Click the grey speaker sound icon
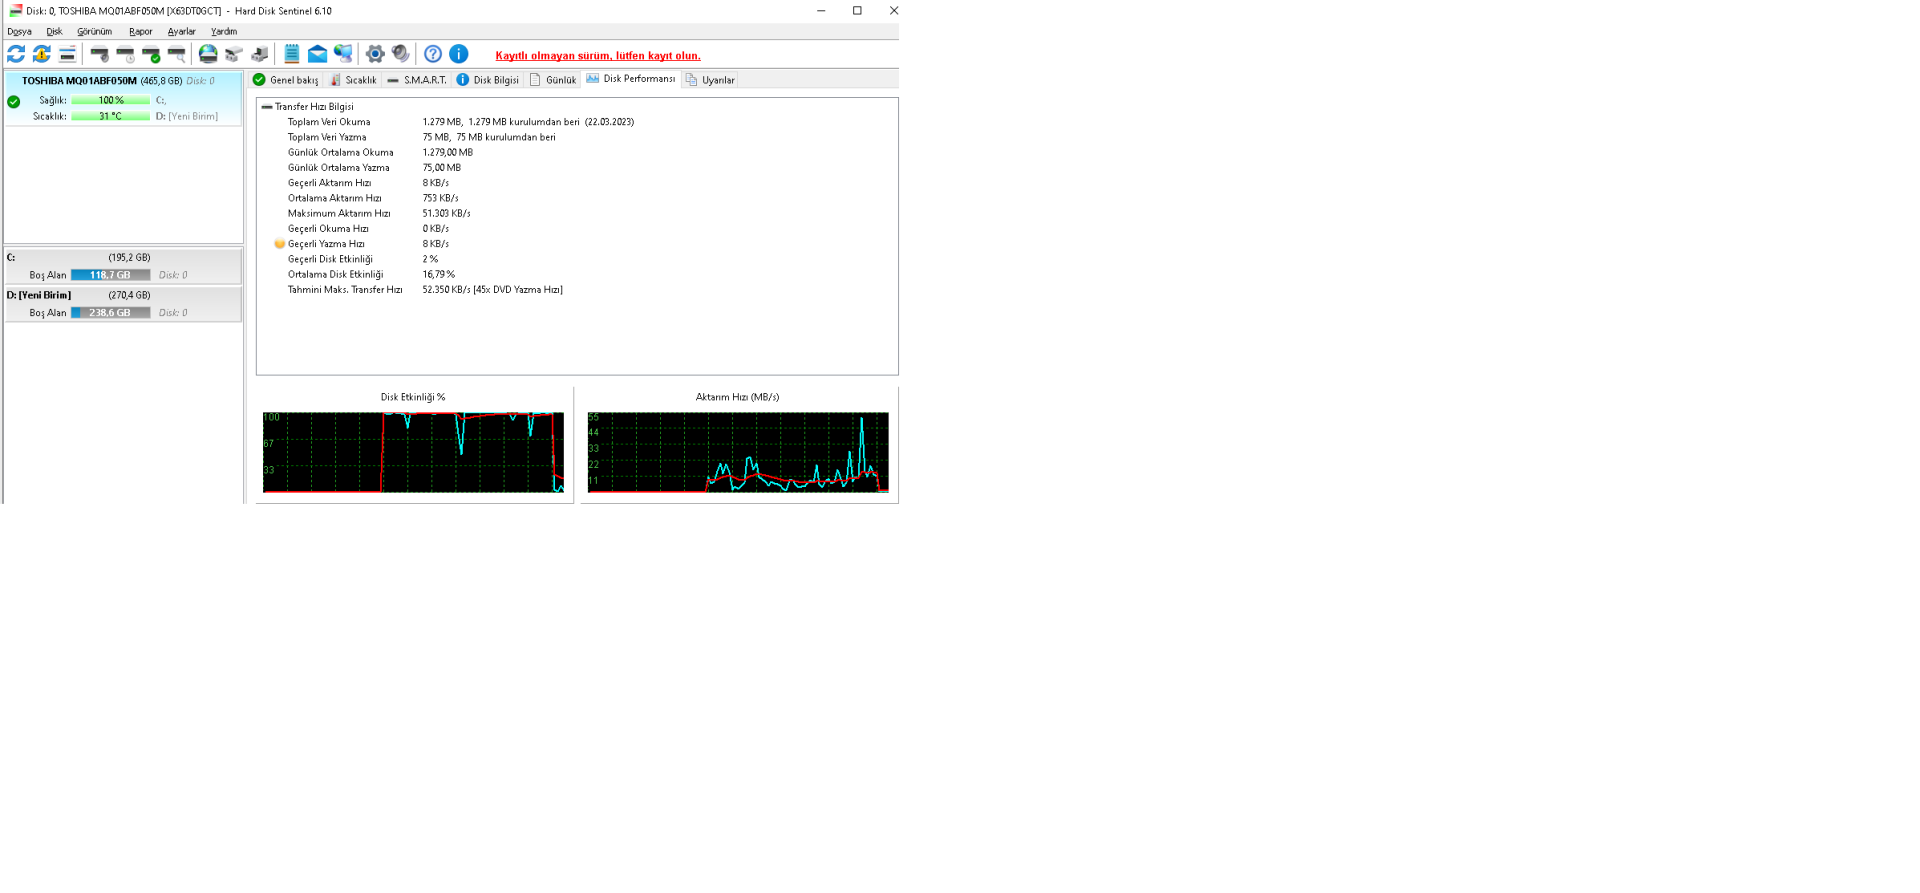 click(x=401, y=54)
